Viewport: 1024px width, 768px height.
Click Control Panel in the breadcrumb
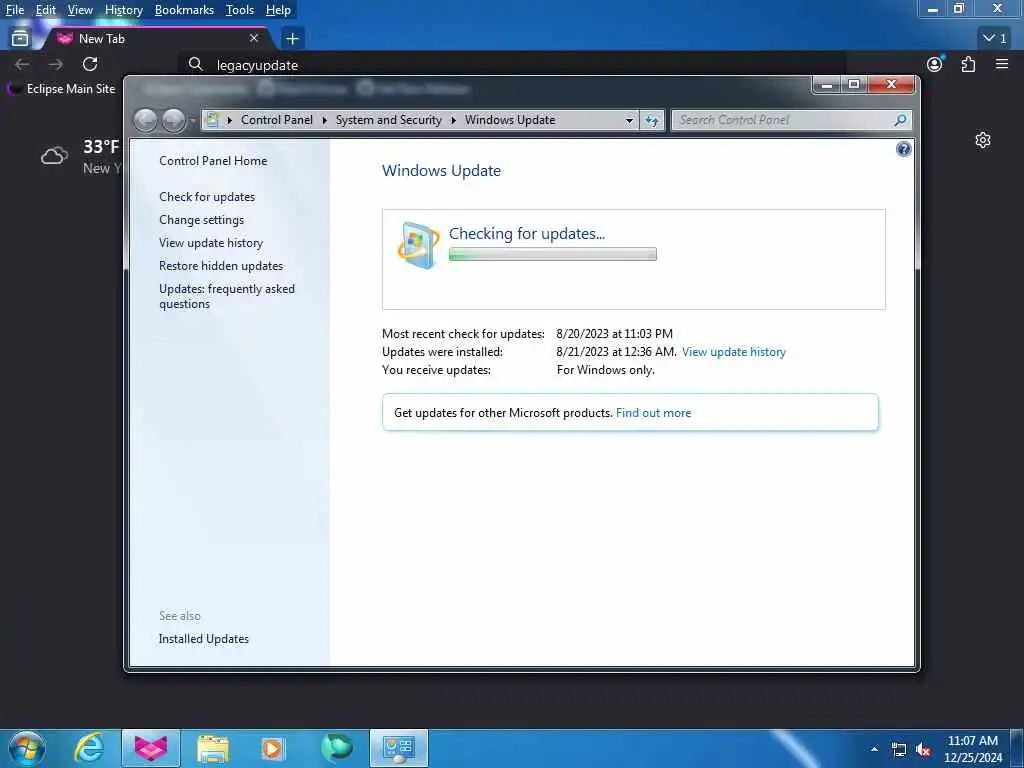(277, 120)
